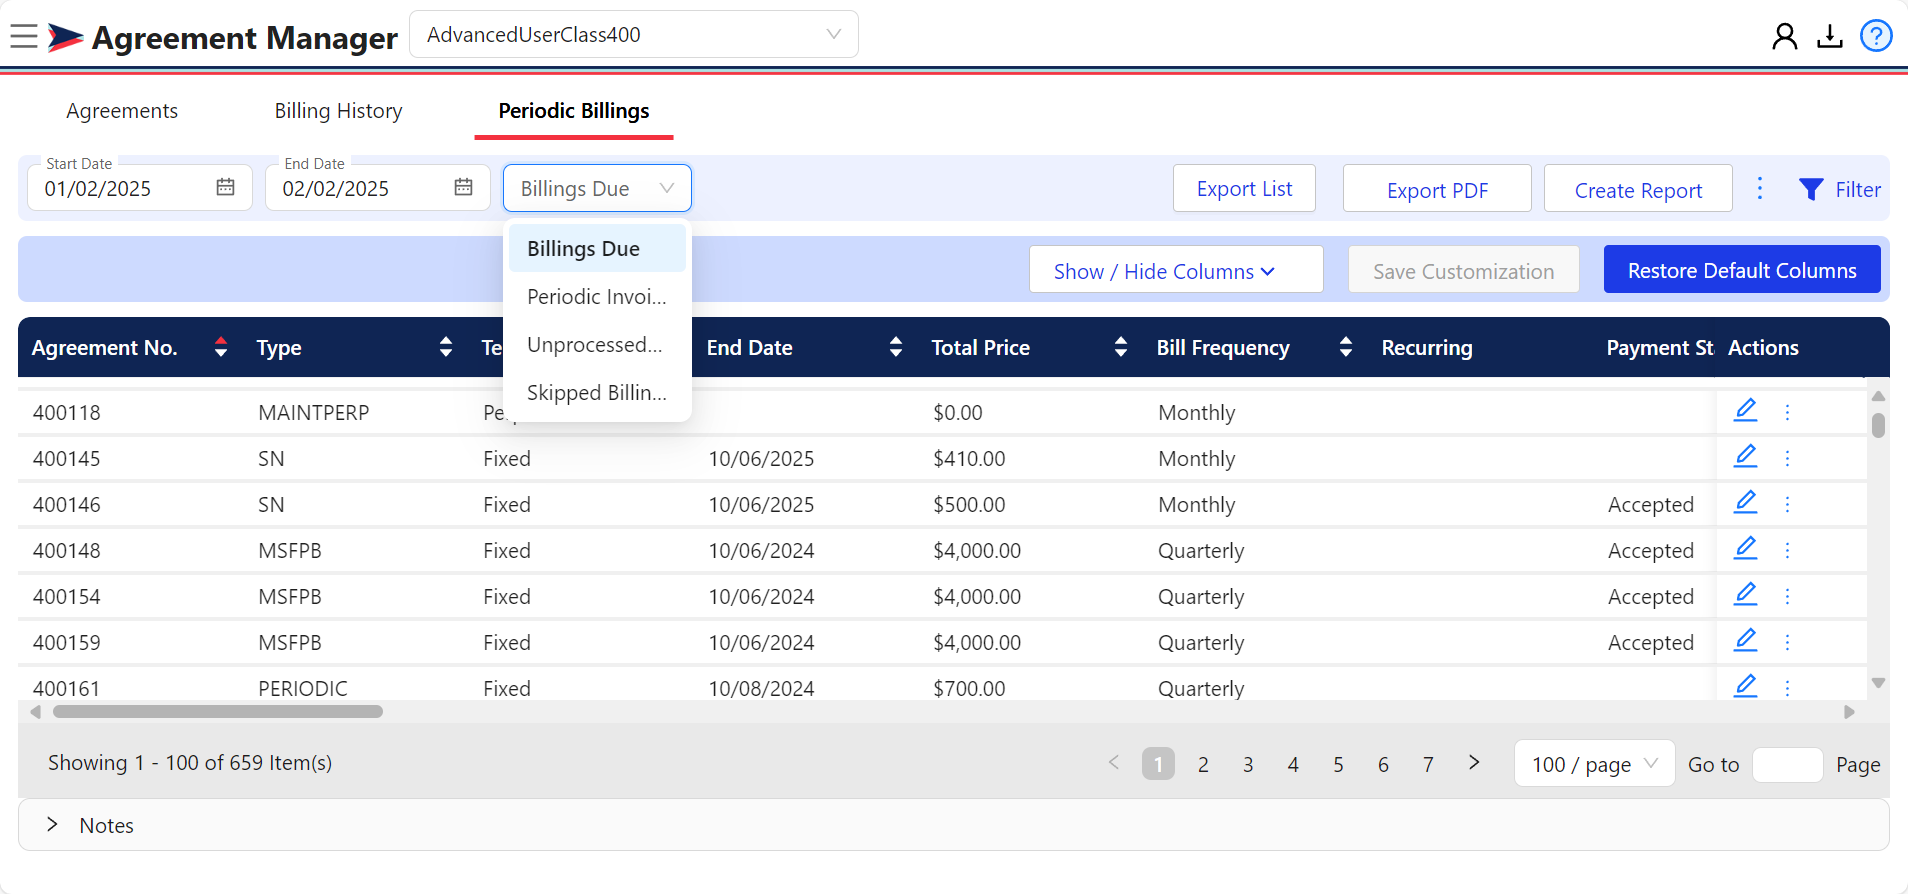Open row actions menu for 400118
The height and width of the screenshot is (894, 1908).
1787,412
